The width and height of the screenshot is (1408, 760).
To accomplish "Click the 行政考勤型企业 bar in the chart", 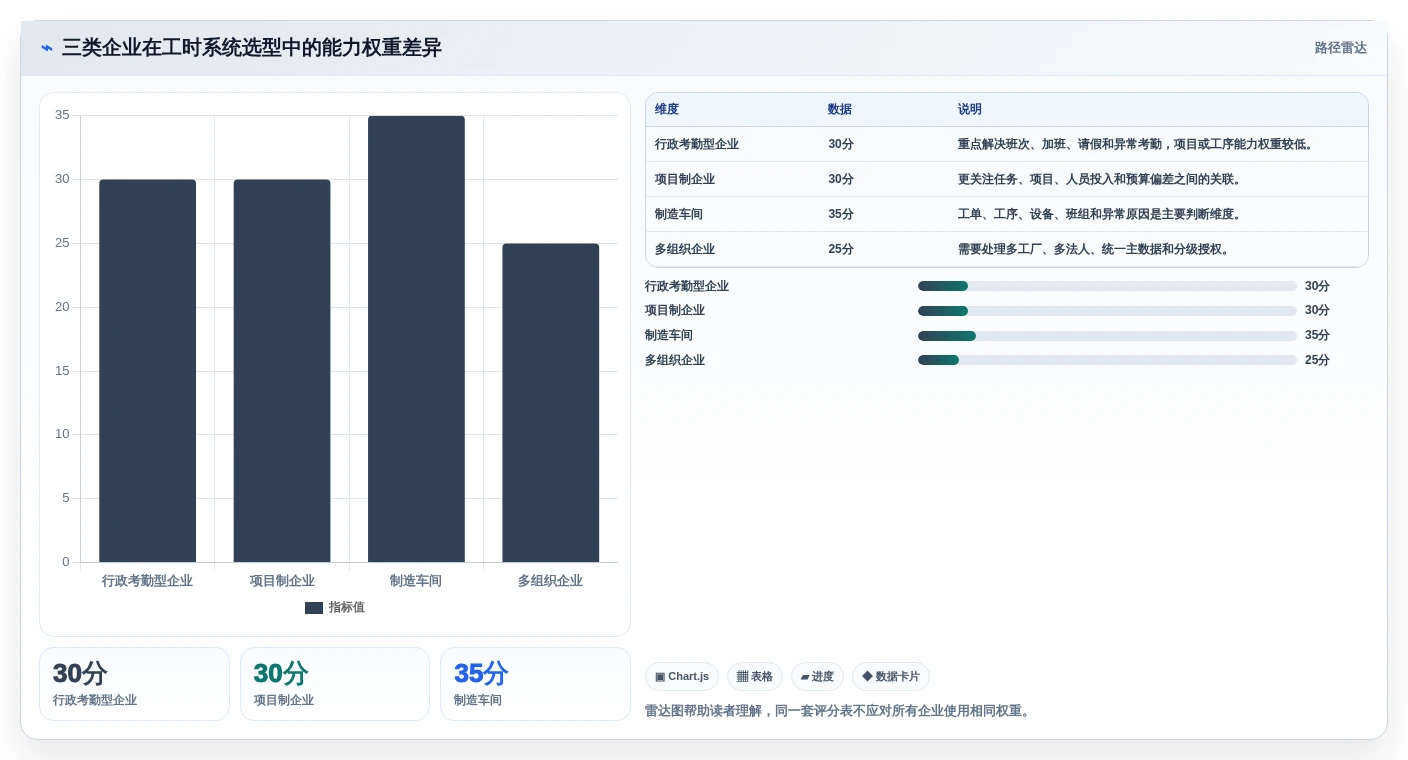I will coord(147,371).
